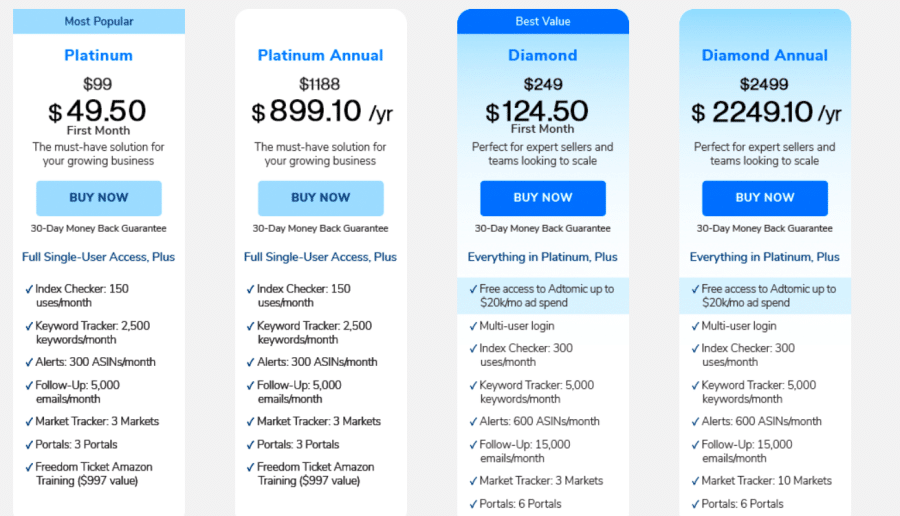Click checkmark beside Diamond Annual Market Tracker: 10 Markets
Viewport: 900px width, 516px height.
pyautogui.click(x=695, y=481)
